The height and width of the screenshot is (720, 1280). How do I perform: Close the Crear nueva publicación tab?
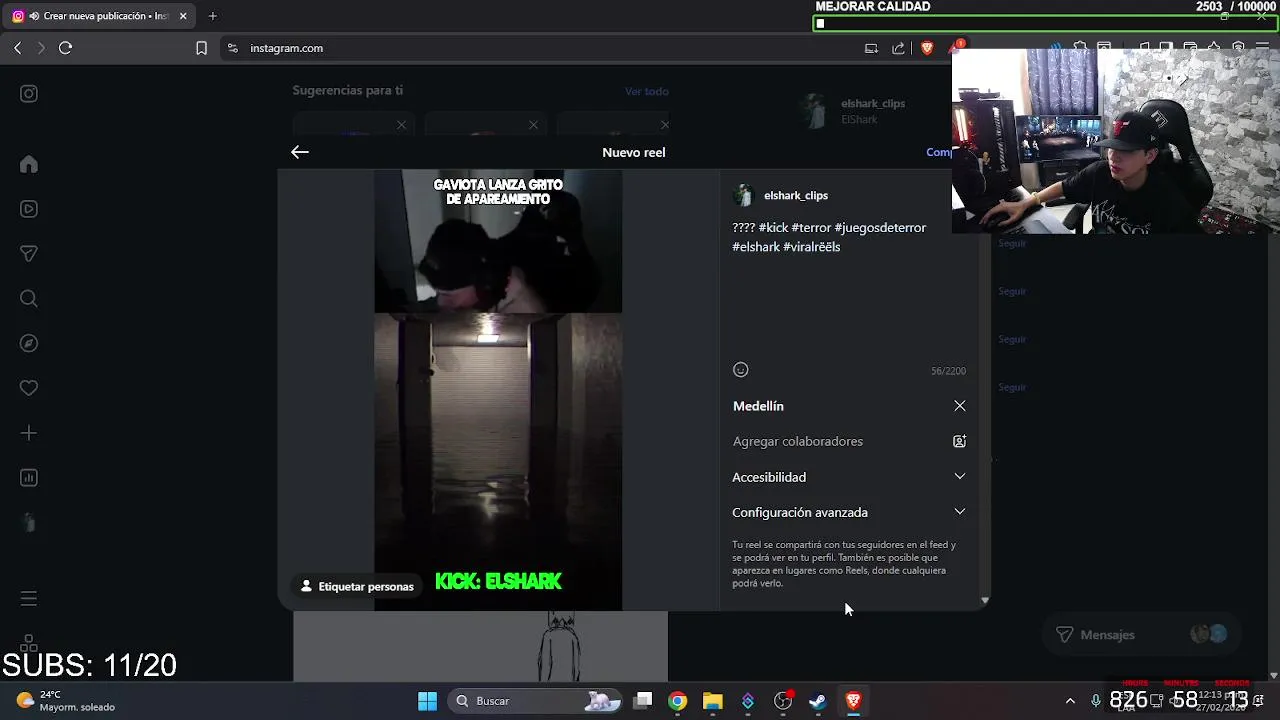(x=183, y=16)
